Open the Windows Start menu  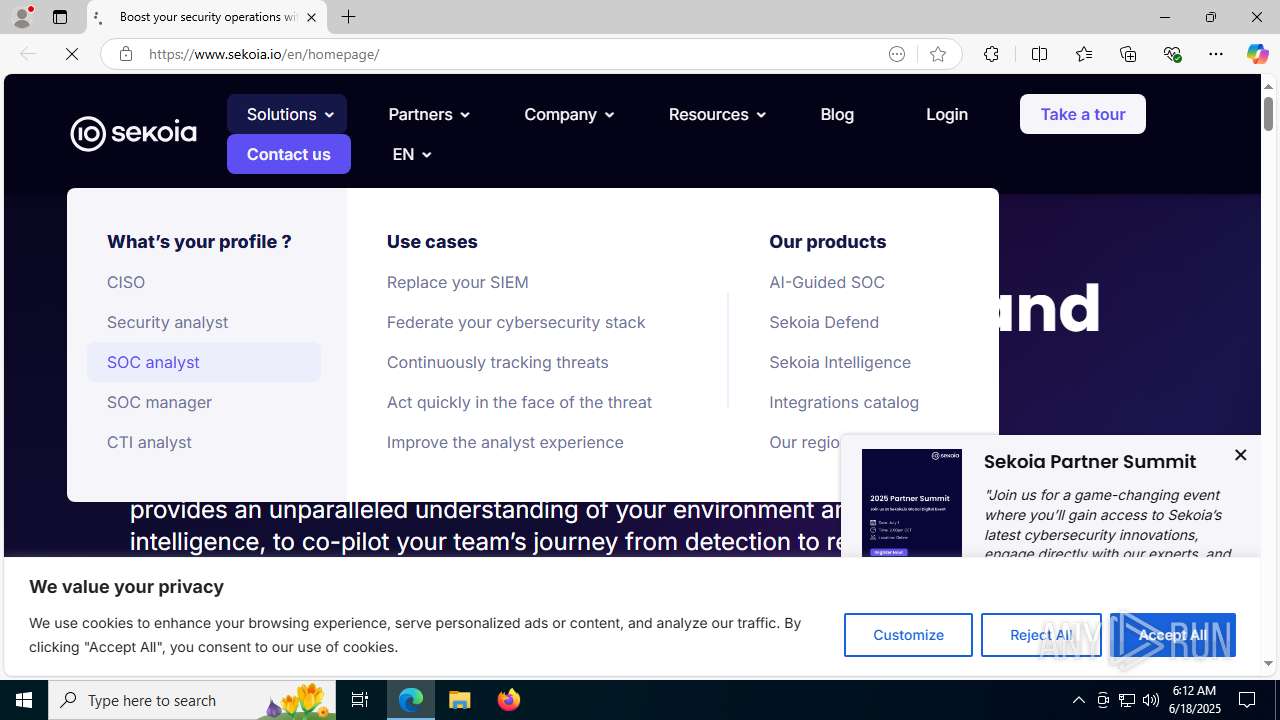tap(24, 700)
